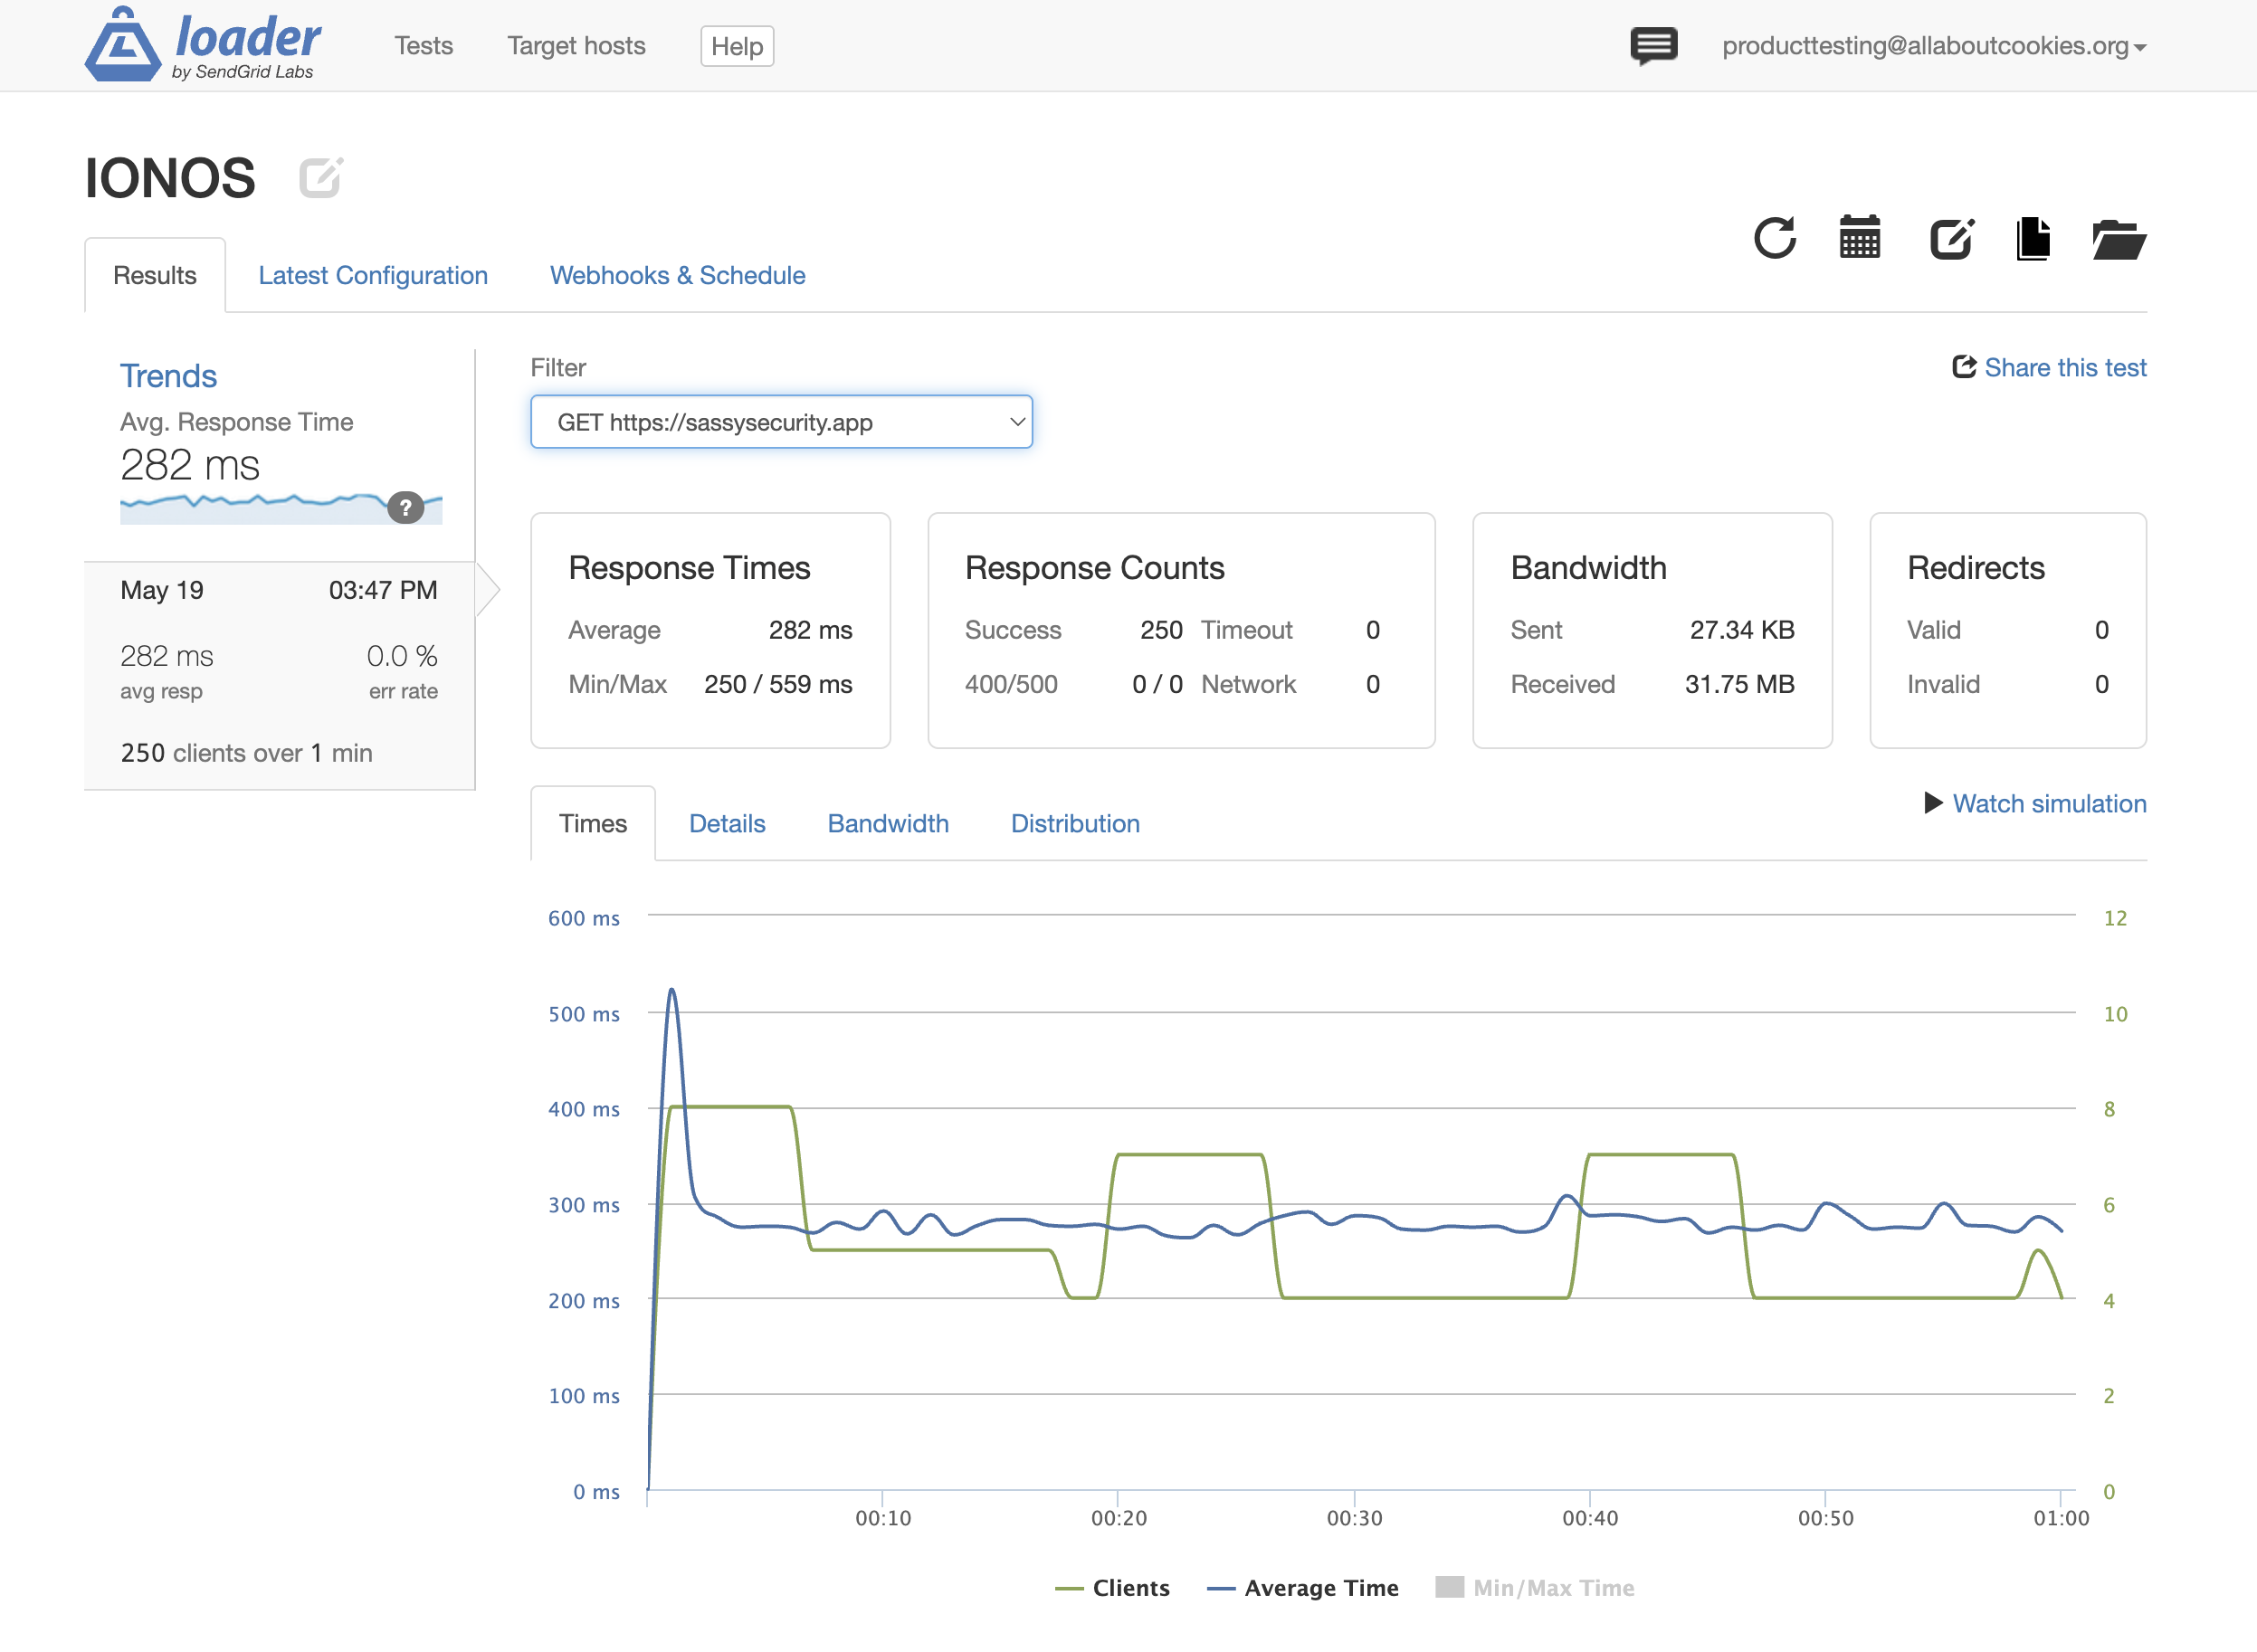Open the Bandwidth chart tab
This screenshot has height=1652, width=2257.
[888, 823]
